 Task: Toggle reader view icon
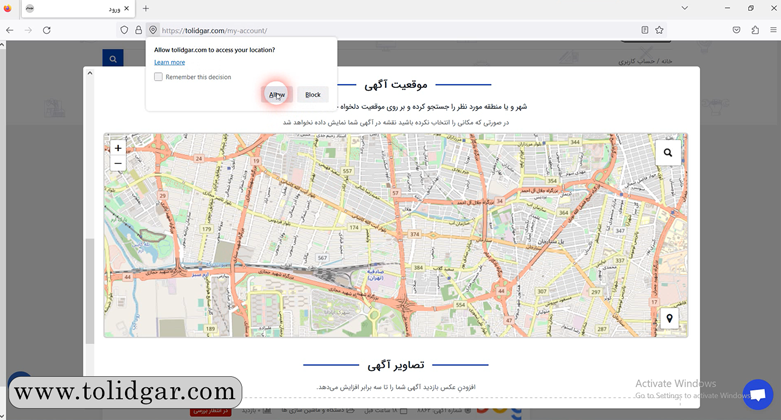[x=645, y=30]
